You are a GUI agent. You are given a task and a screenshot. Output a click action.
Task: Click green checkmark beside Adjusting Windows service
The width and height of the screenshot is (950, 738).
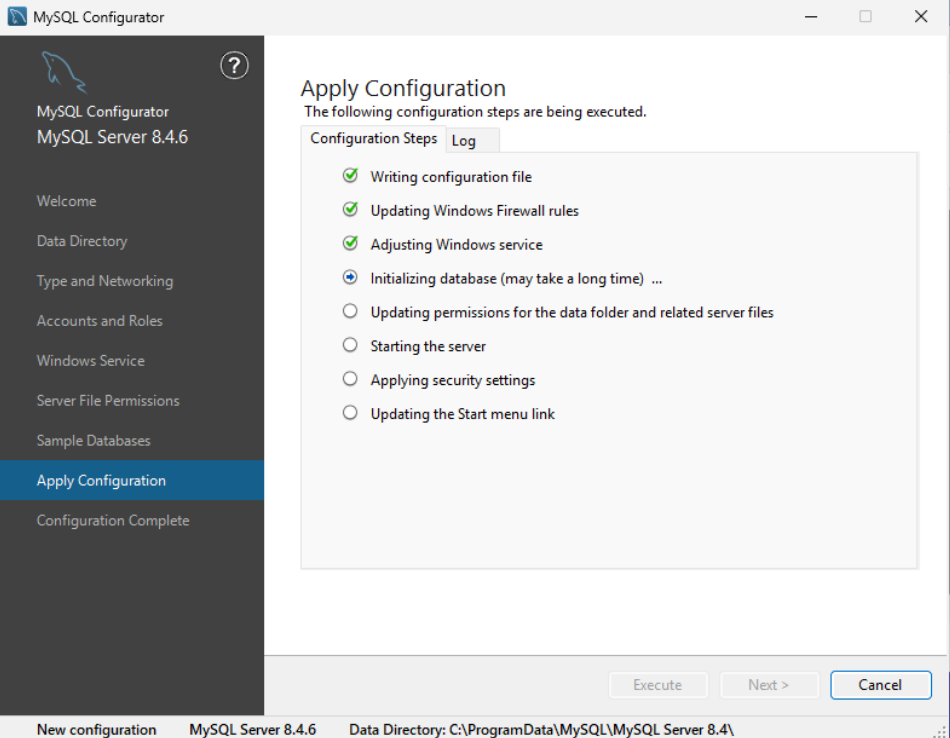pyautogui.click(x=350, y=244)
